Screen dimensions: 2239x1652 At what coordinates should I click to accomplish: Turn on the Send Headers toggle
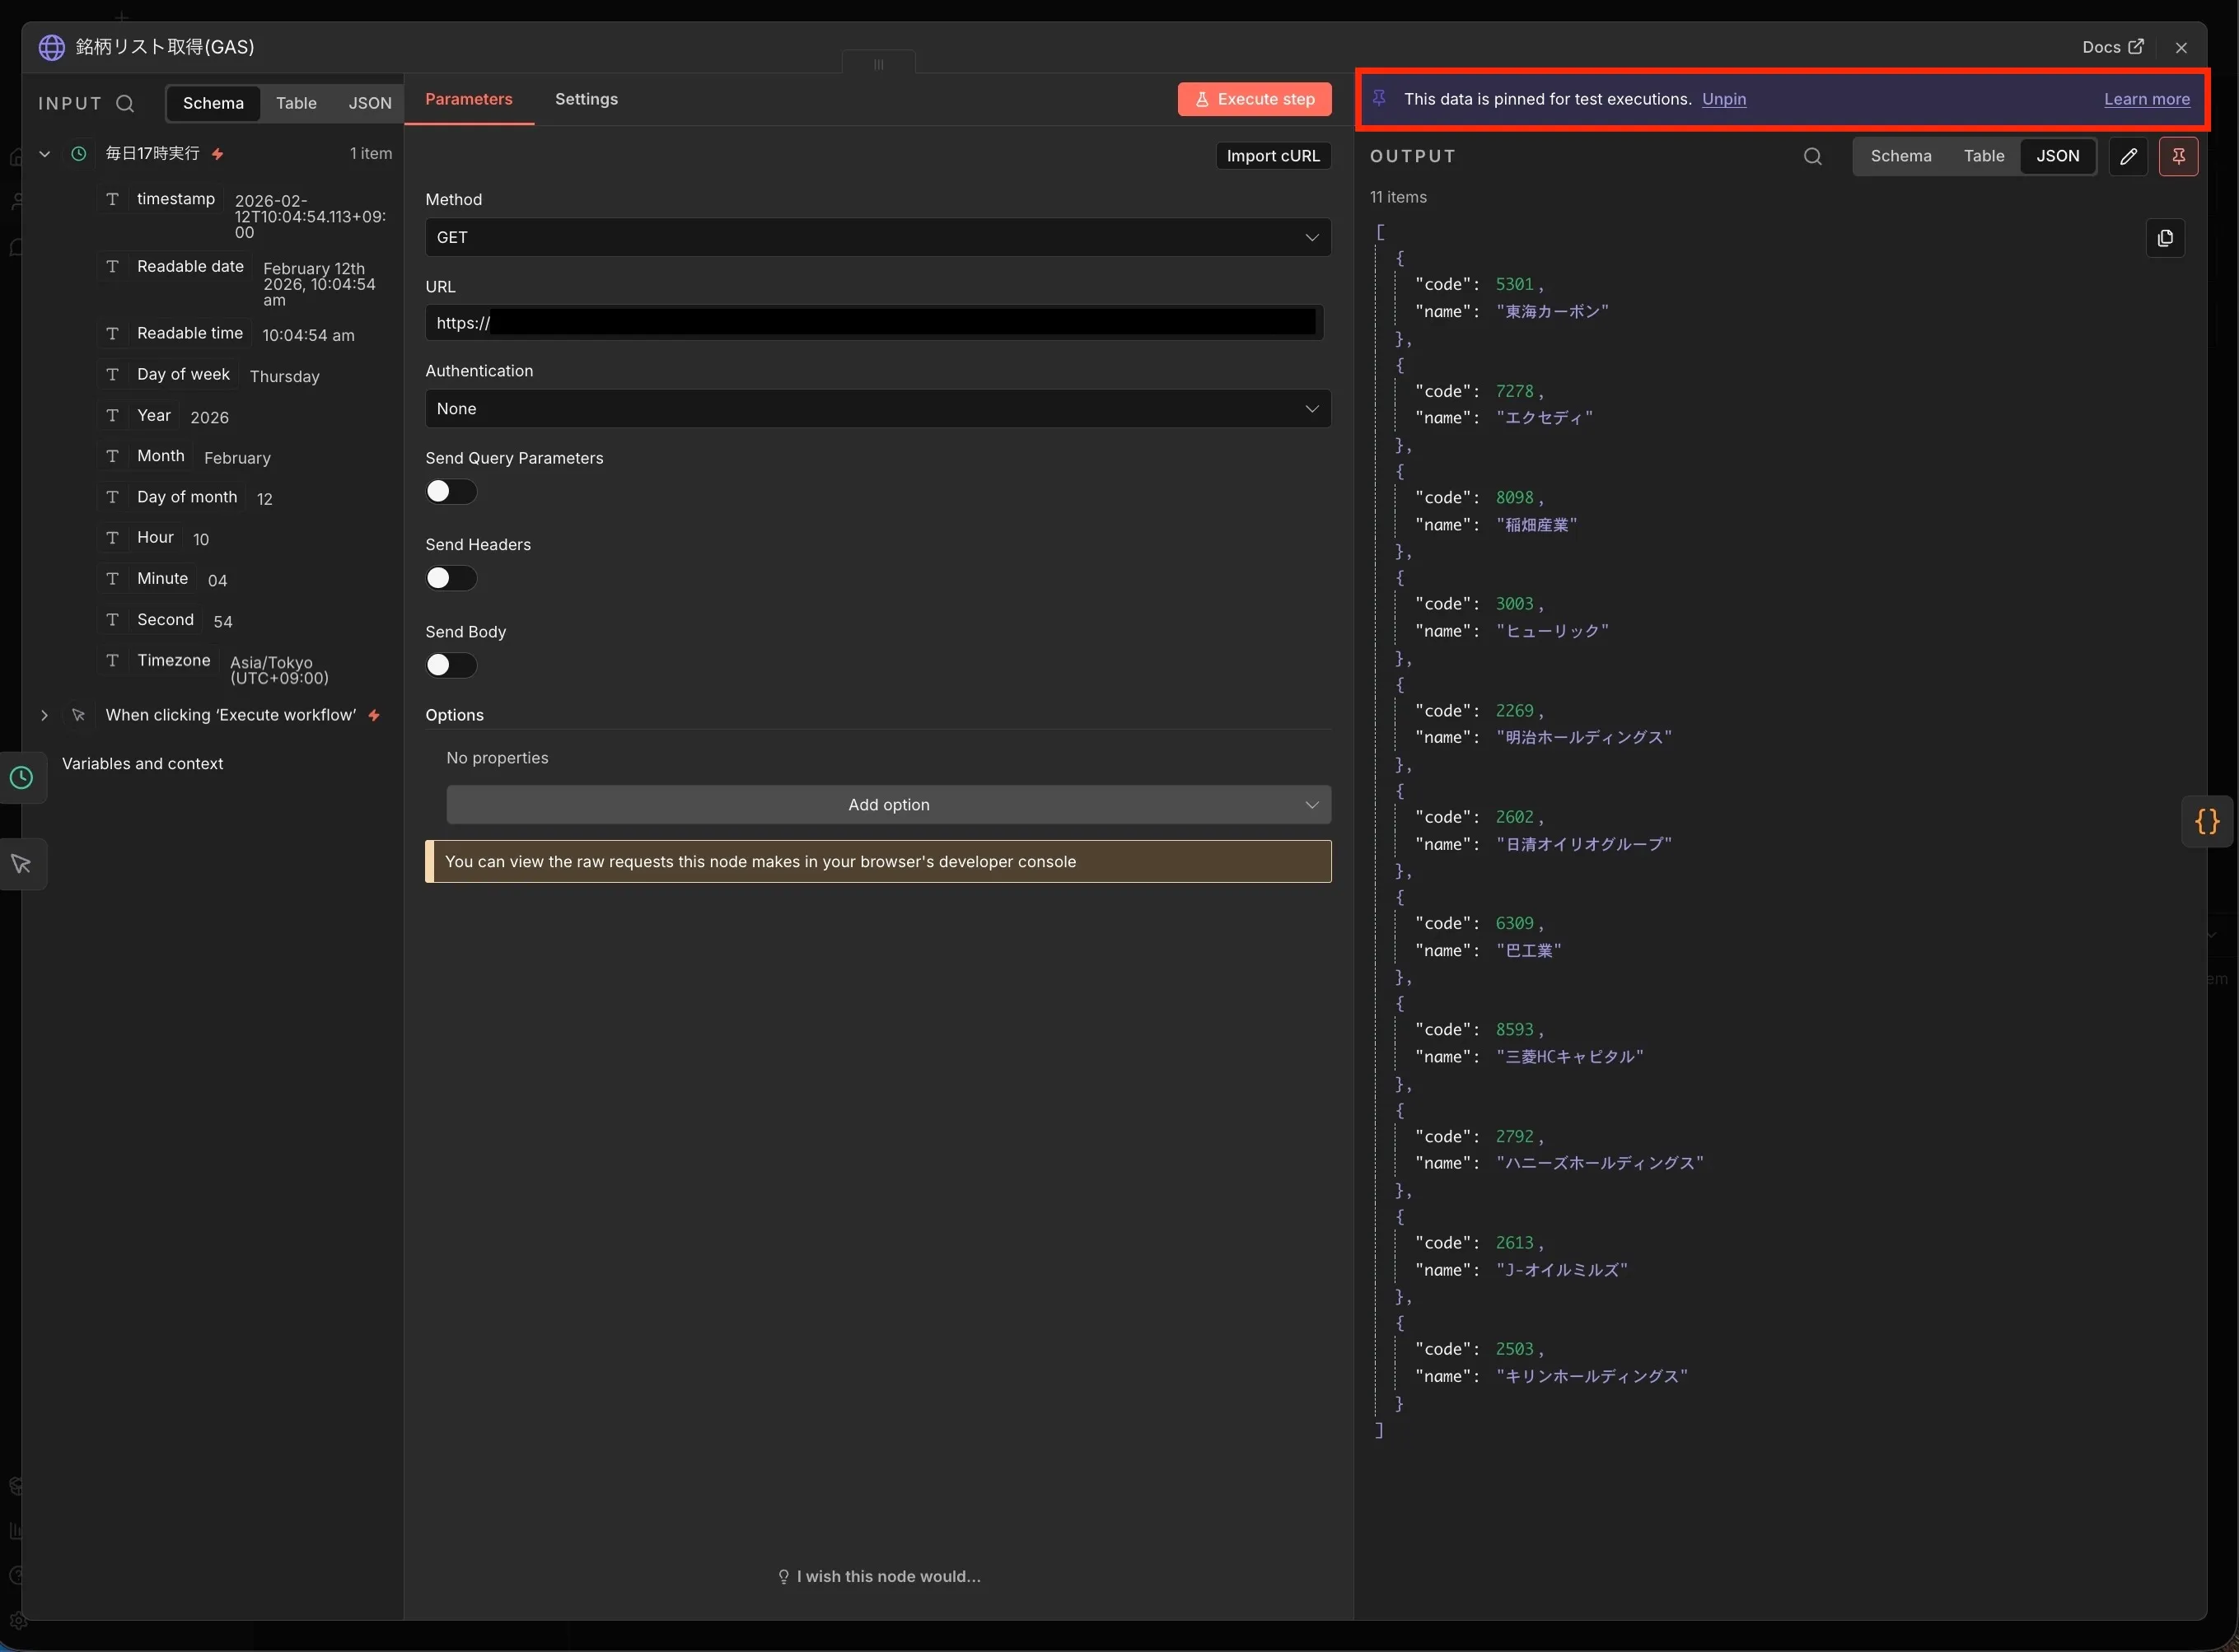(x=451, y=578)
